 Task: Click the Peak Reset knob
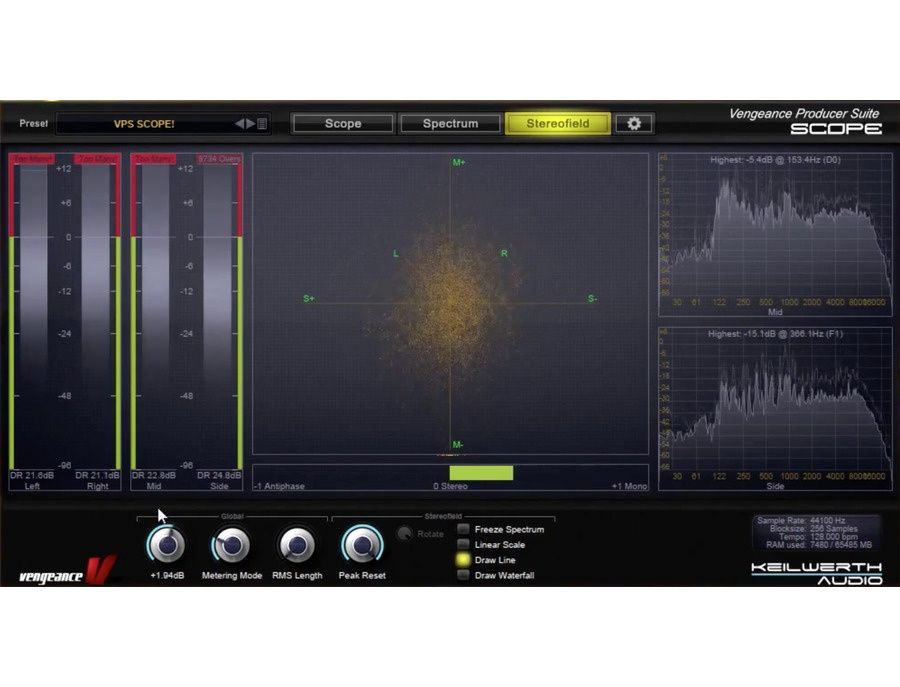coord(361,546)
